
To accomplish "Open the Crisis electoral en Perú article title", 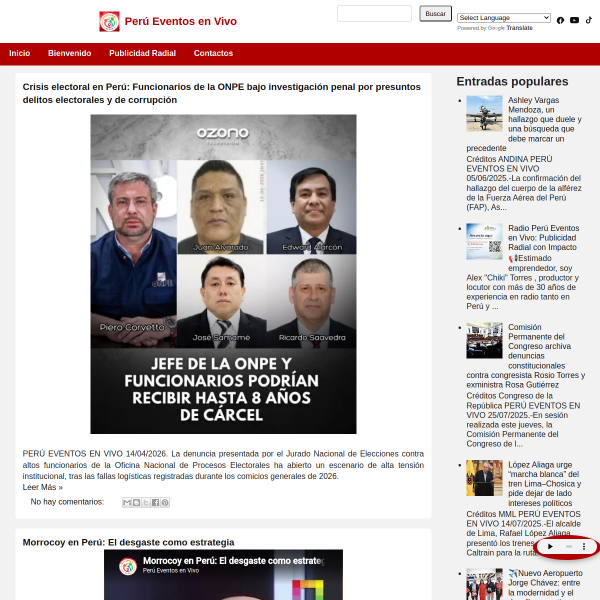I will pyautogui.click(x=222, y=93).
